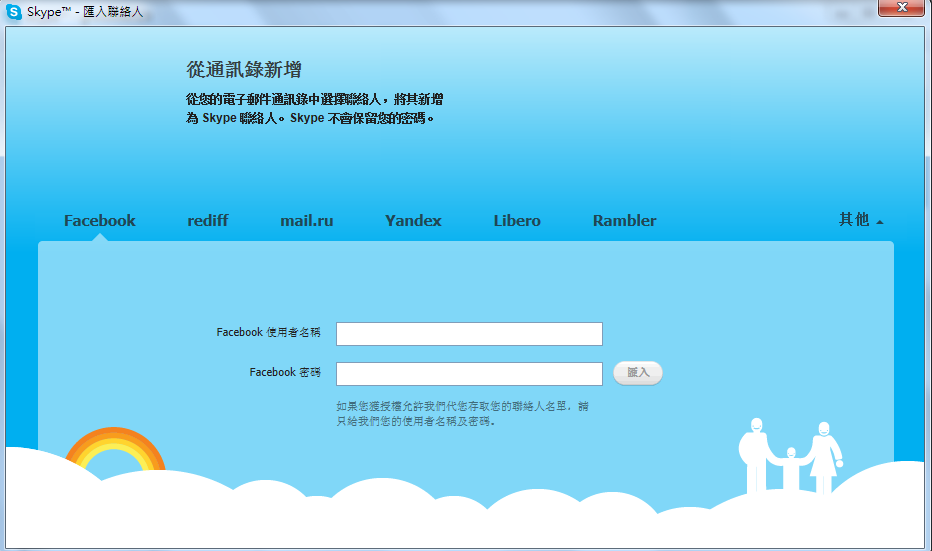Click the Facebook password input field
Screen dimensions: 932x551
click(x=470, y=374)
